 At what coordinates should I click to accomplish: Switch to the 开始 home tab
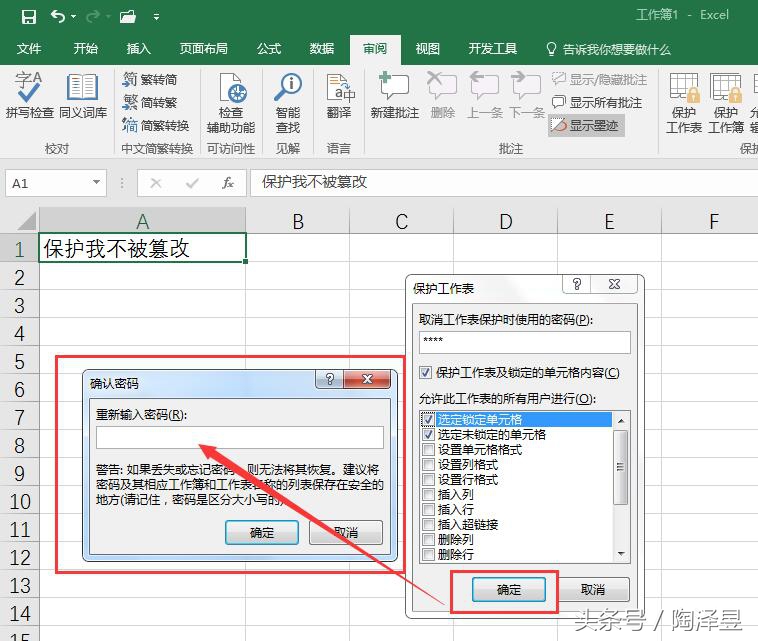[86, 49]
